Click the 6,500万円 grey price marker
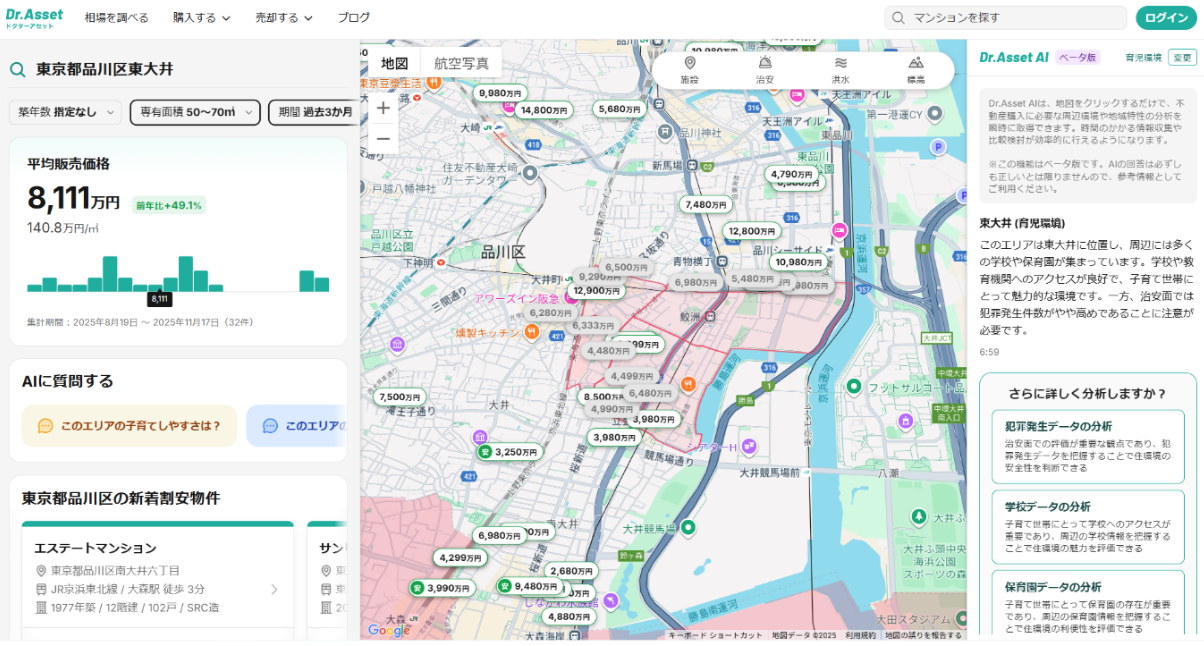This screenshot has height=646, width=1204. (x=627, y=267)
